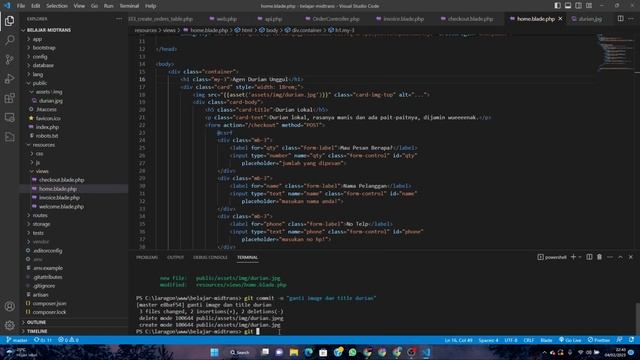Open the File menu

click(x=21, y=6)
